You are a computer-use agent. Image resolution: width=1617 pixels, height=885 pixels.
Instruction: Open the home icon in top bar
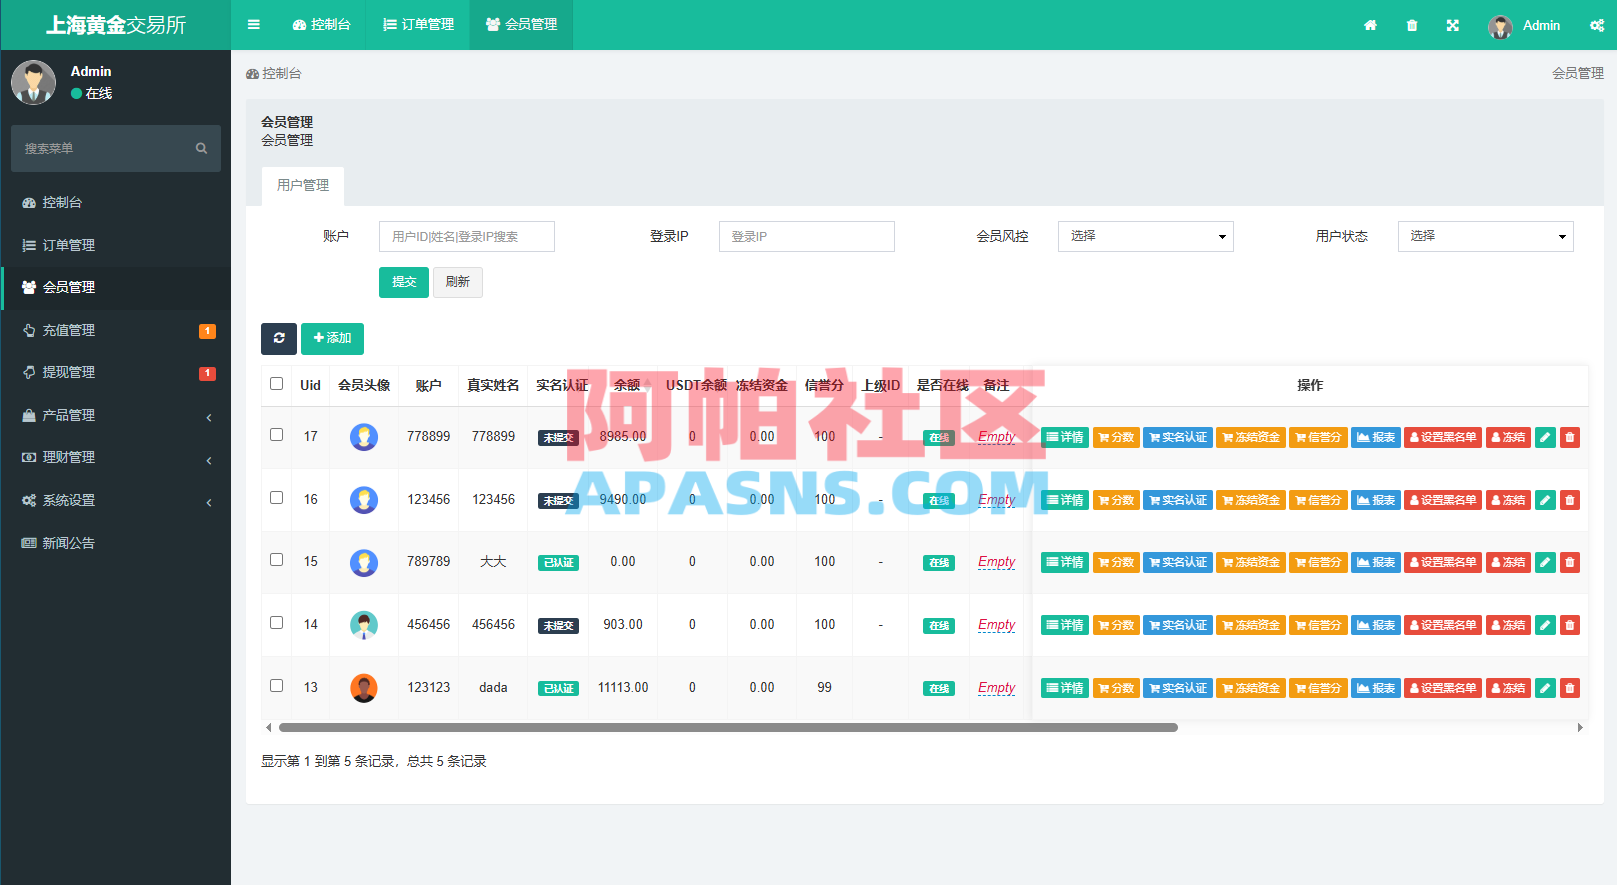tap(1370, 25)
